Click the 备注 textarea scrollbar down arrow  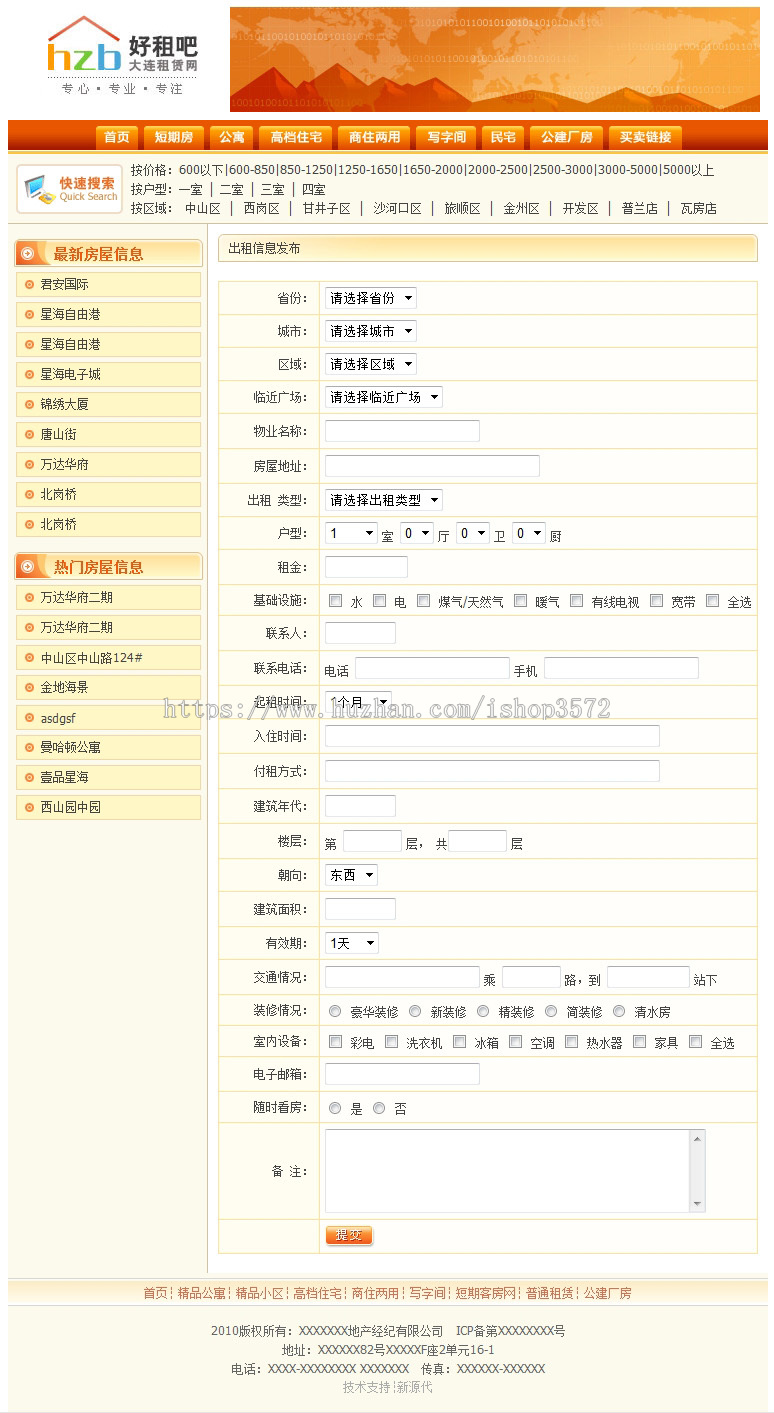click(698, 1204)
